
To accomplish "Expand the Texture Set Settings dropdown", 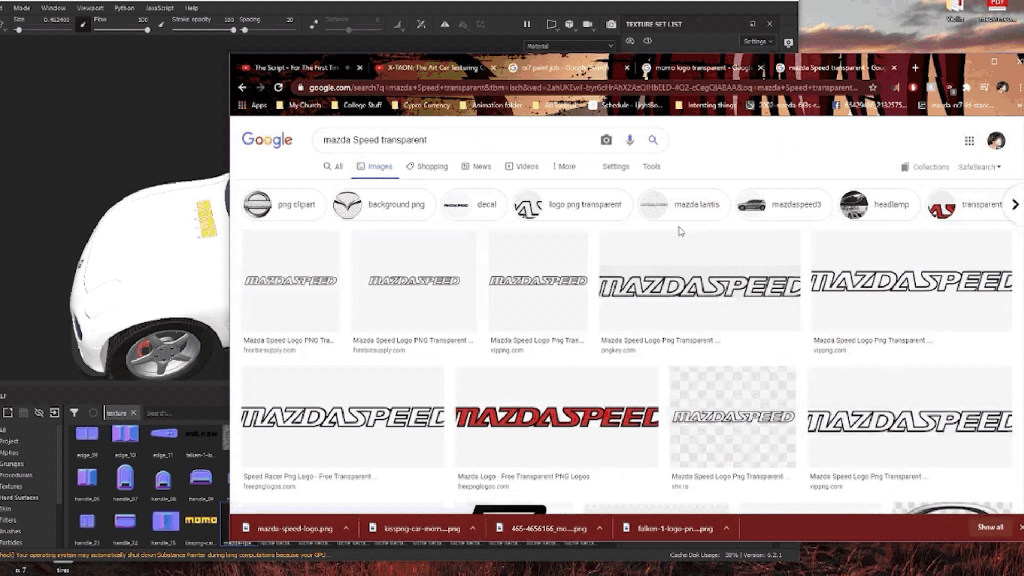I will click(758, 41).
